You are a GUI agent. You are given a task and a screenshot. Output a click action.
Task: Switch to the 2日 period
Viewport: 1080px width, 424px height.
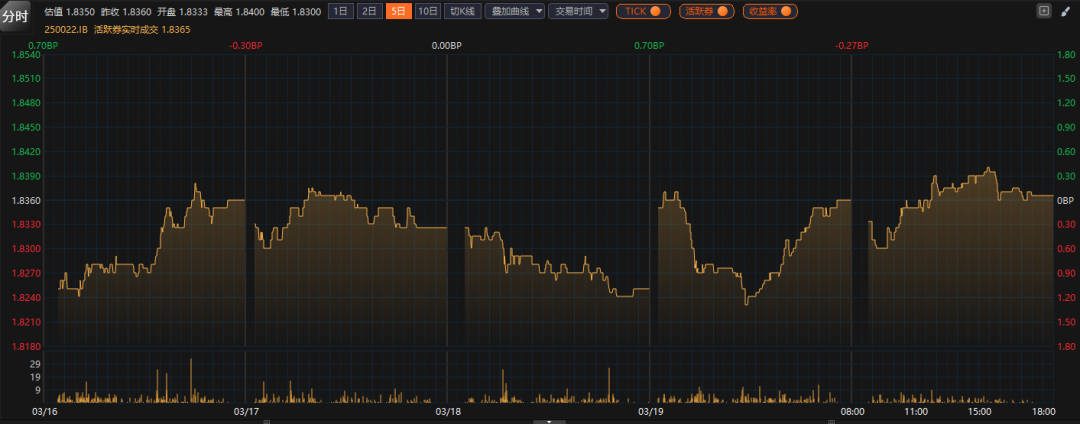tap(369, 11)
